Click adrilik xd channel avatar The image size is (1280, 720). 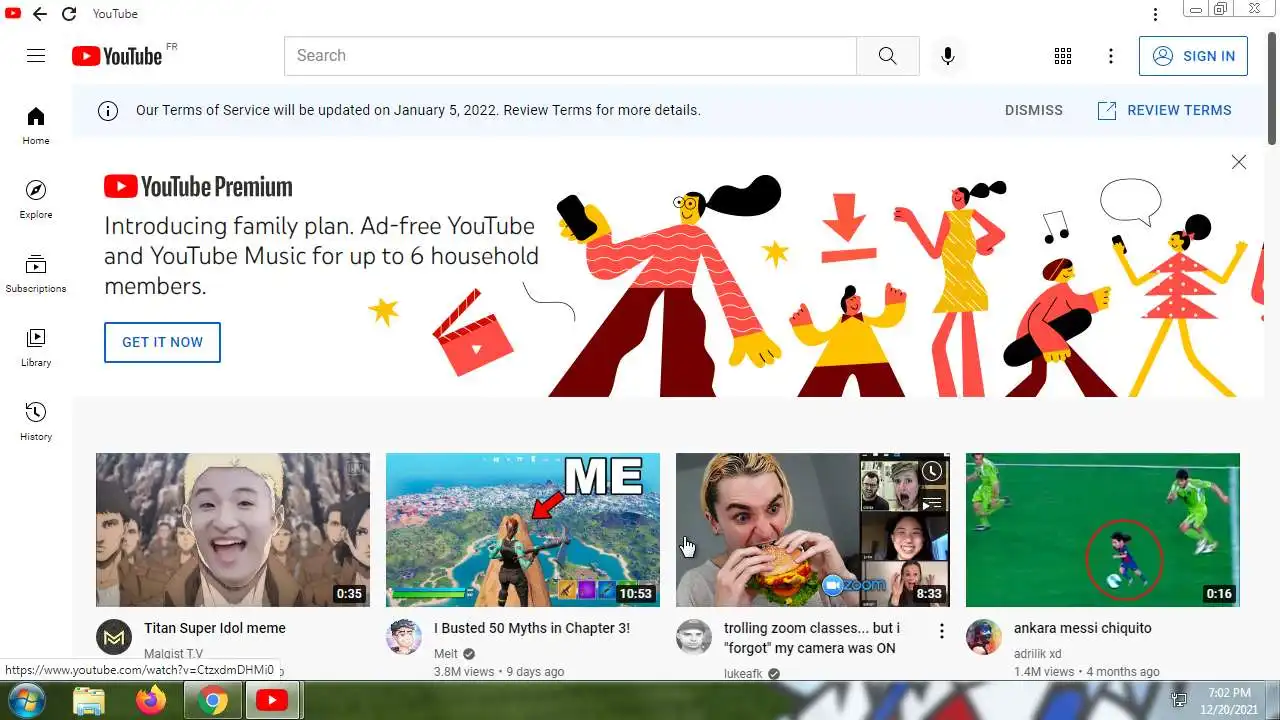[984, 637]
